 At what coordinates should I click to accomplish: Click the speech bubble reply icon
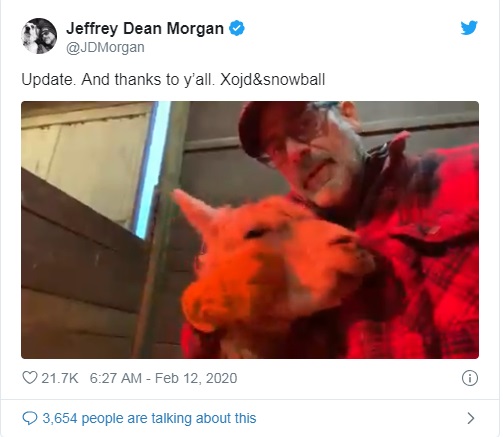tap(29, 418)
